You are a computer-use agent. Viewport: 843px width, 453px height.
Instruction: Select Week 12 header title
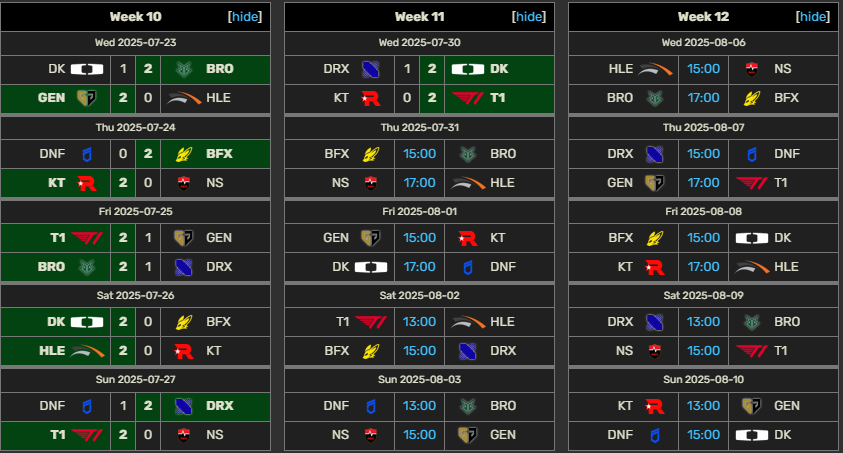703,17
